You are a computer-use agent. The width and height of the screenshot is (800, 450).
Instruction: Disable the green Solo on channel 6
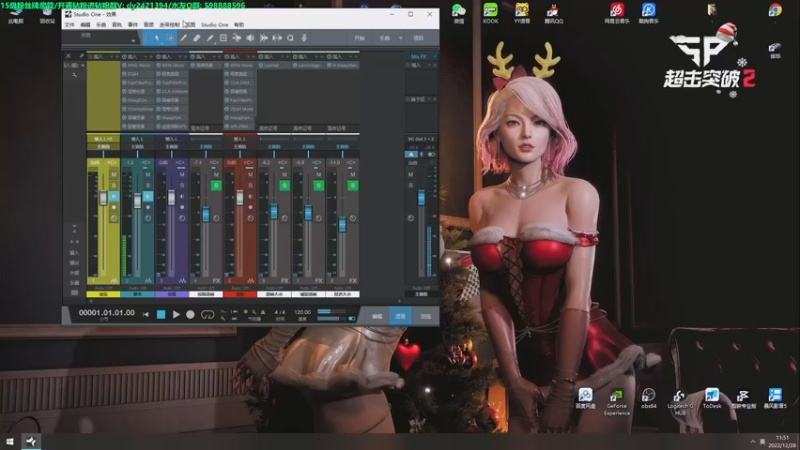(x=285, y=185)
